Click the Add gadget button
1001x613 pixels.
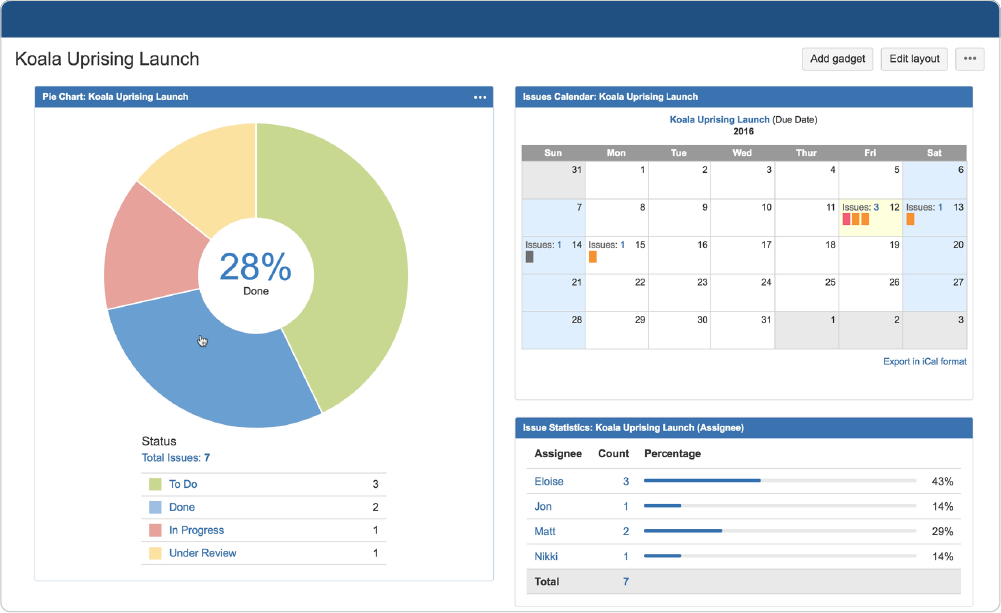tap(837, 59)
